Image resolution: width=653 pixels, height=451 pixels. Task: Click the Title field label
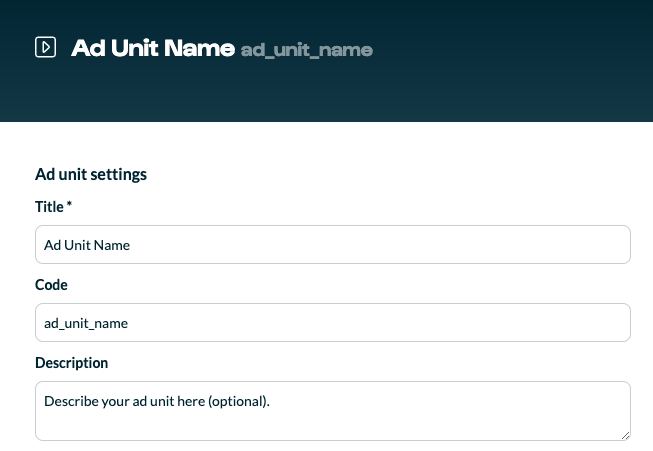49,207
